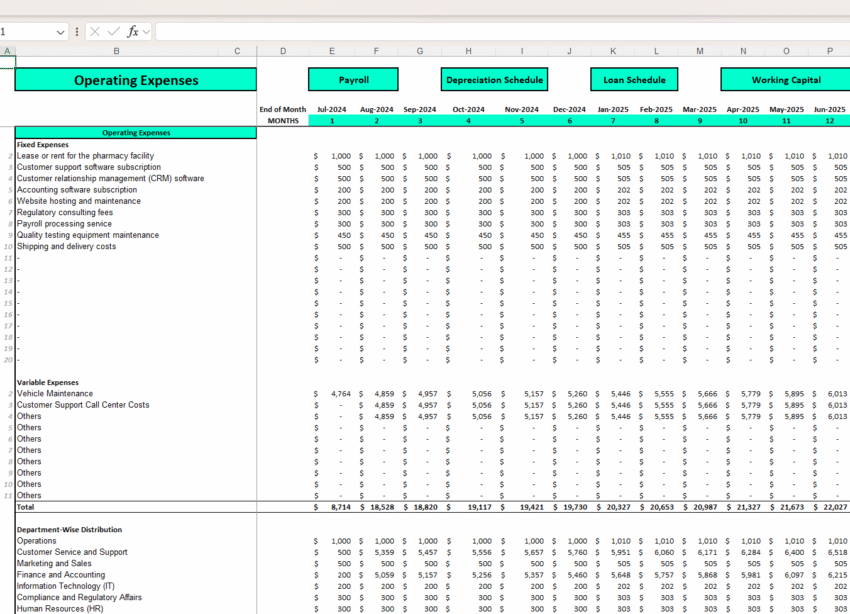Select column B header
This screenshot has width=850, height=614.
[x=116, y=51]
